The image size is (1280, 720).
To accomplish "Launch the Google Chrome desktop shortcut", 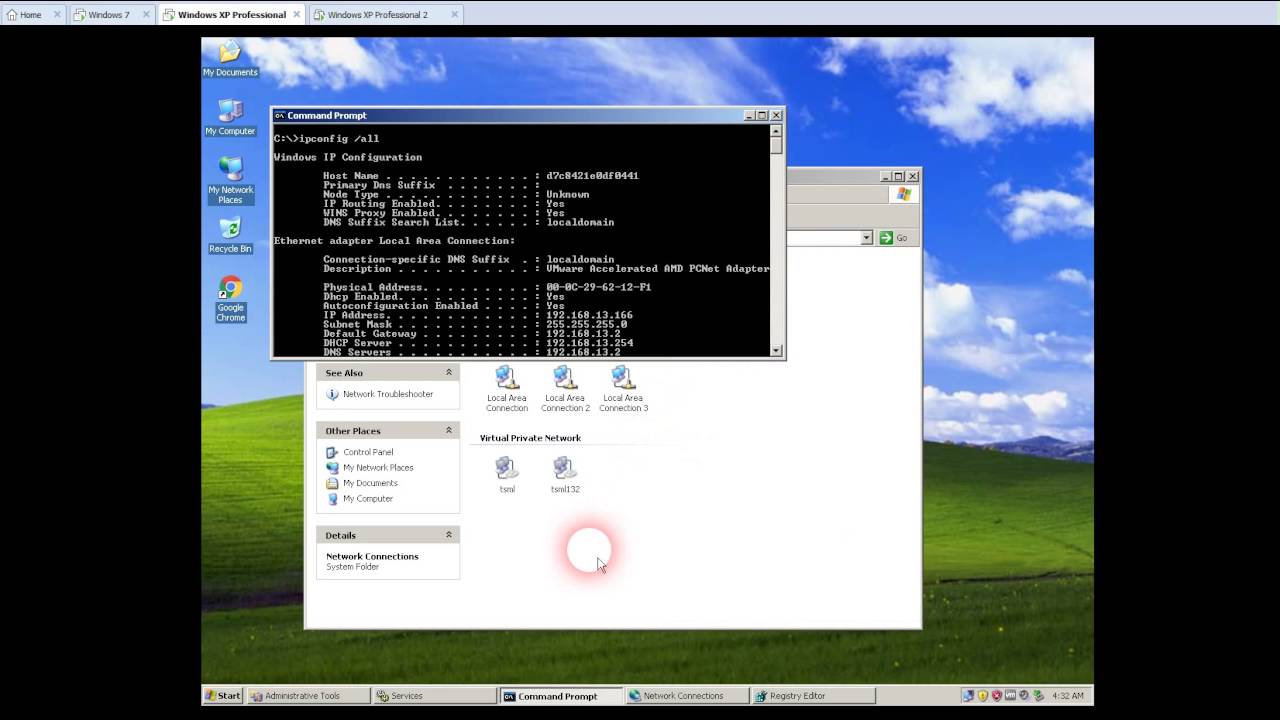I will pos(230,299).
